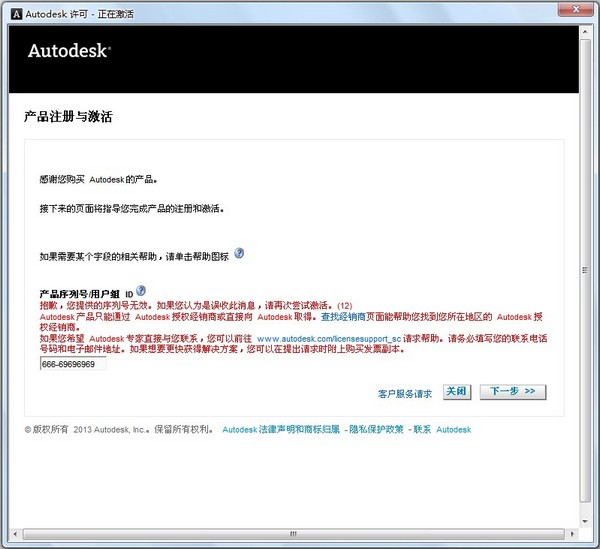Close the Autodesk license window
The height and width of the screenshot is (549, 600).
point(576,9)
